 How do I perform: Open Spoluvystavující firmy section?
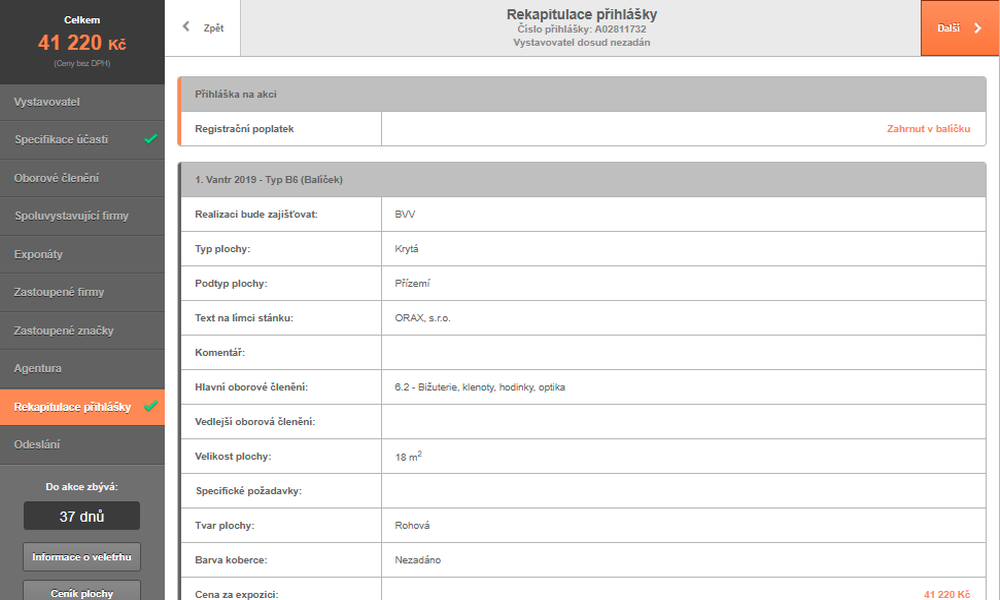82,216
